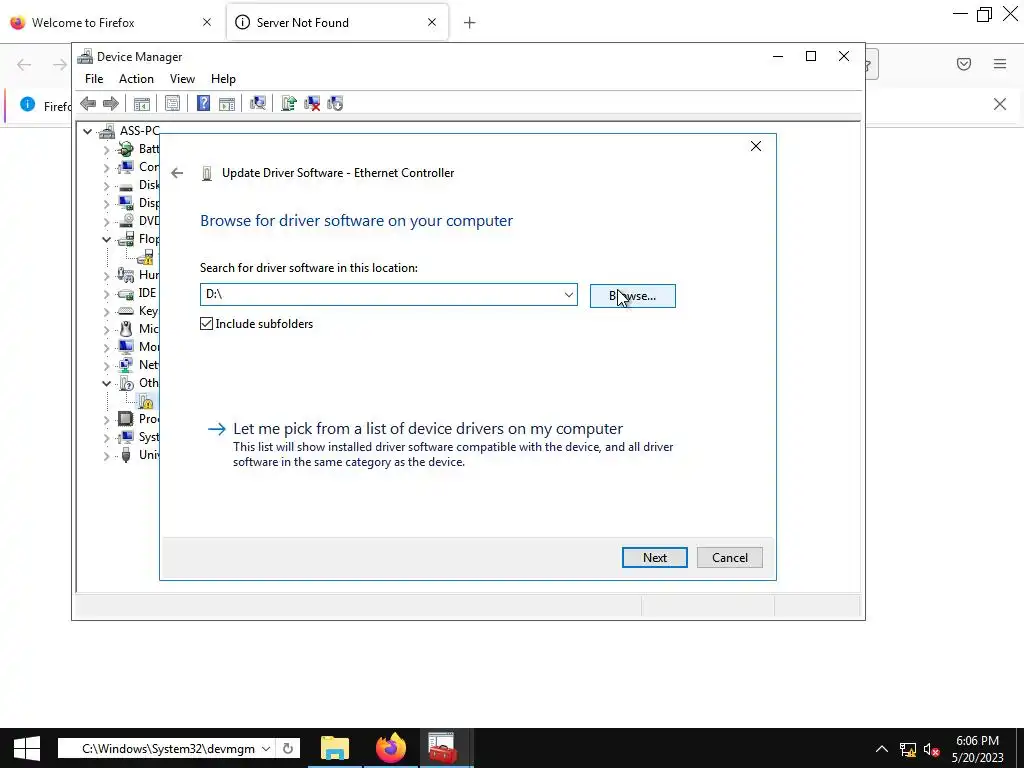Viewport: 1024px width, 768px height.
Task: Expand the Network adapters tree node
Action: tap(106, 365)
